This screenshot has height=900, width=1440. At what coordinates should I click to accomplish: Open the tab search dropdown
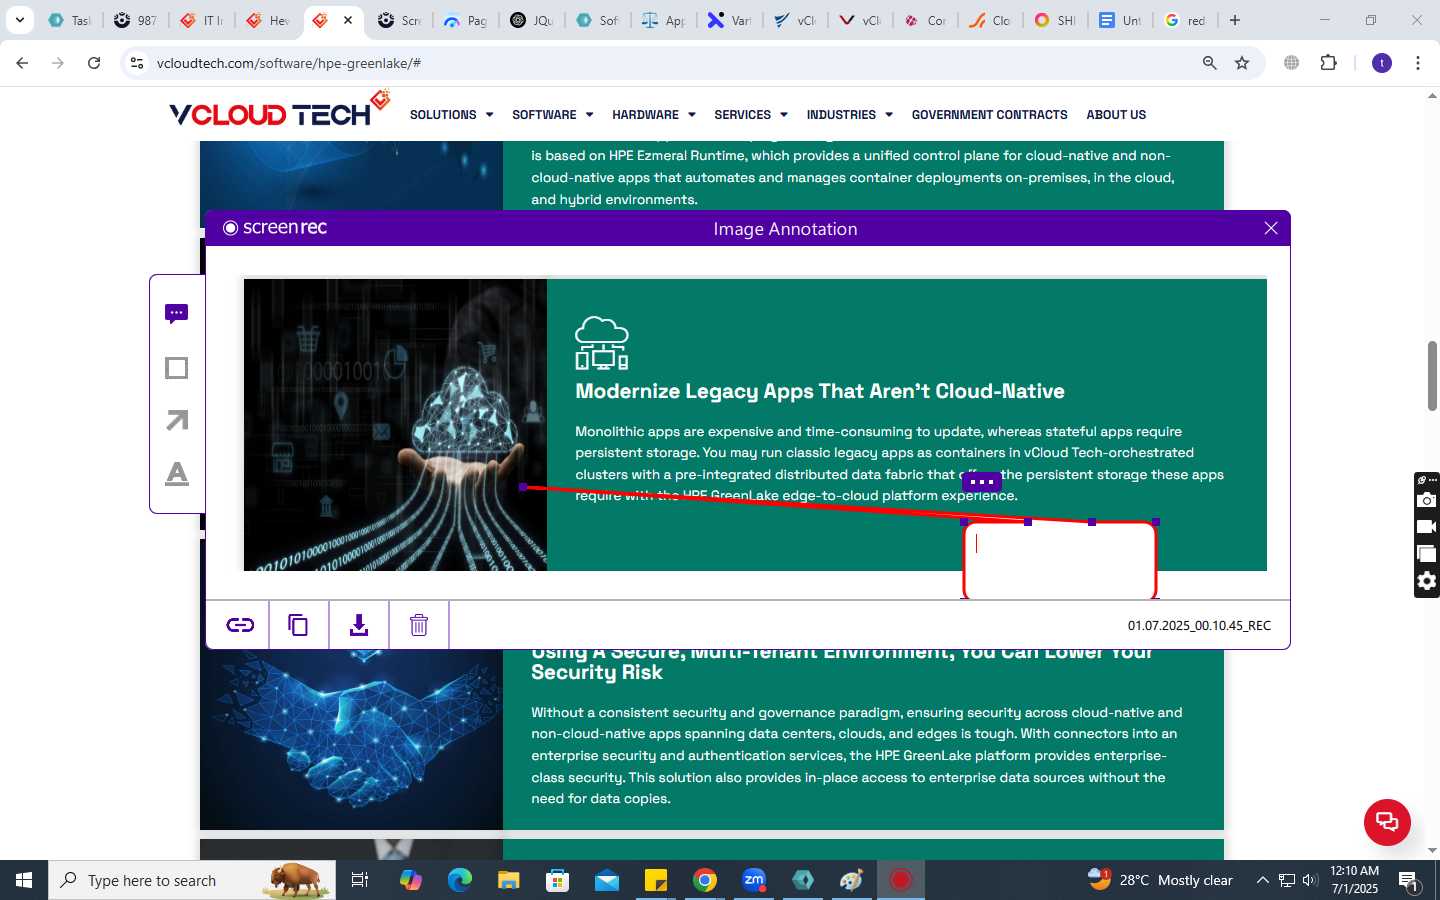(19, 20)
